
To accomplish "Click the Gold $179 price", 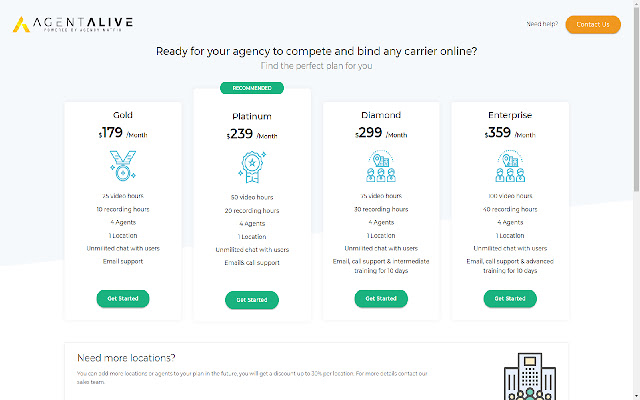I will click(x=123, y=132).
